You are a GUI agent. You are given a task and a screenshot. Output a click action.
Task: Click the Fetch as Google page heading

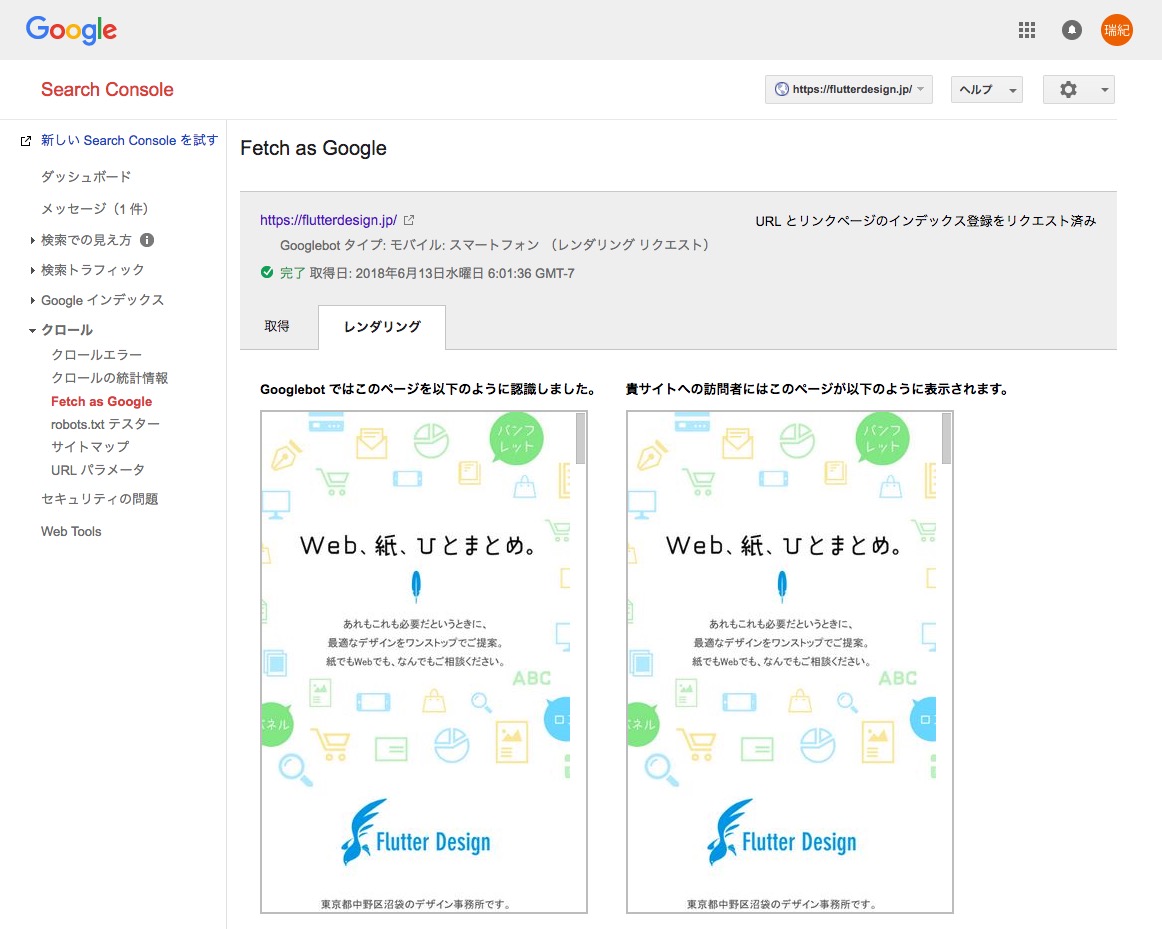[313, 148]
